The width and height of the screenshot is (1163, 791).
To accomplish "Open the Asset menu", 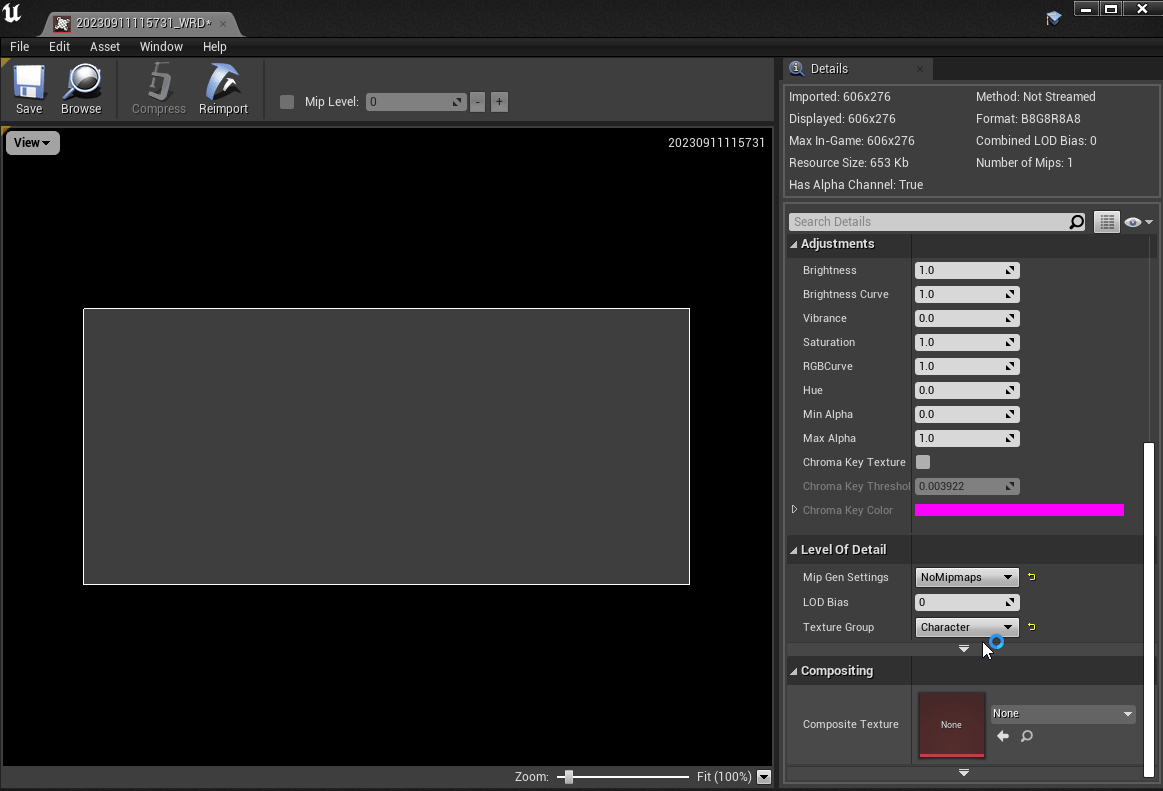I will [105, 47].
